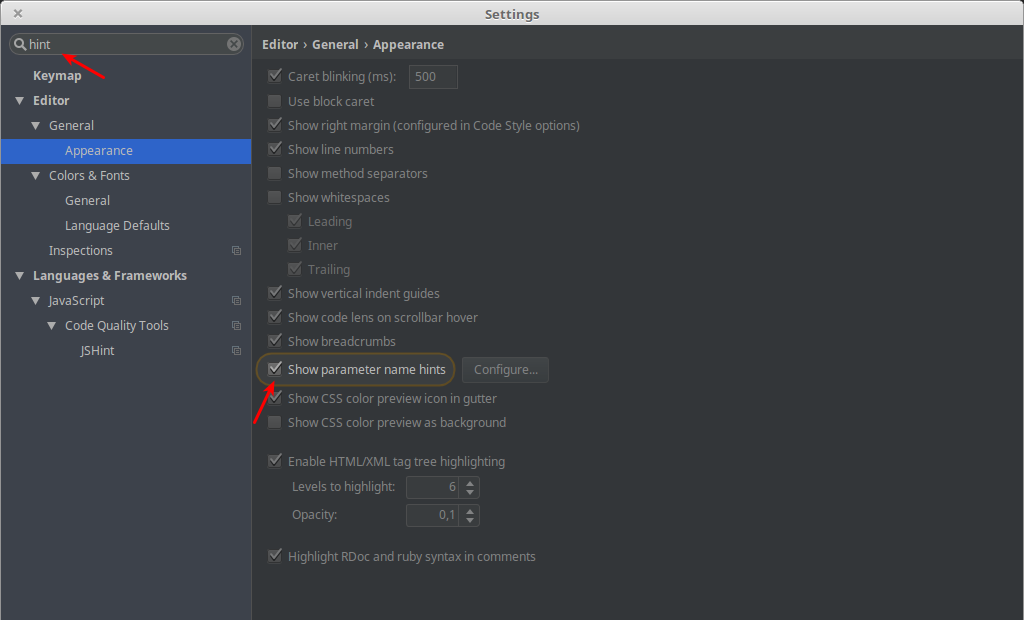
Task: Disable Show breadcrumbs option
Action: click(x=275, y=341)
